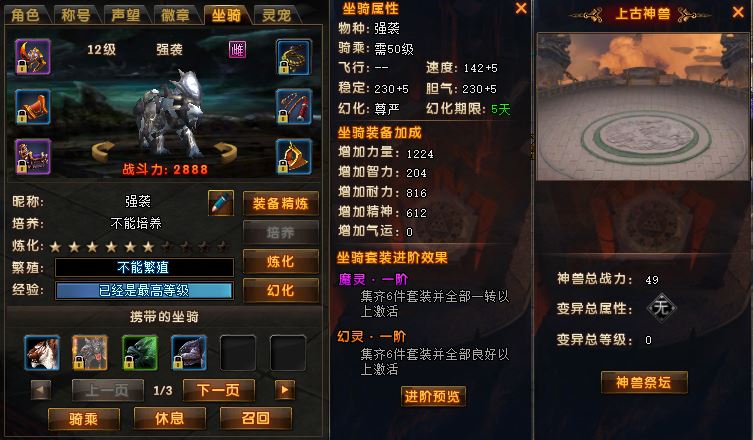The width and height of the screenshot is (753, 440).
Task: Click the locked bell equipment slot
Action: click(293, 157)
